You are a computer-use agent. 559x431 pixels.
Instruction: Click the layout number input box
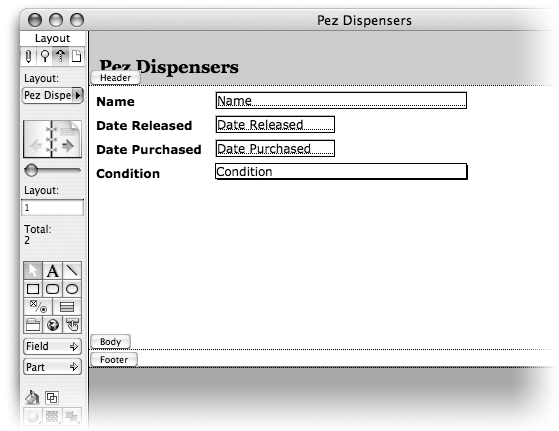pyautogui.click(x=52, y=208)
